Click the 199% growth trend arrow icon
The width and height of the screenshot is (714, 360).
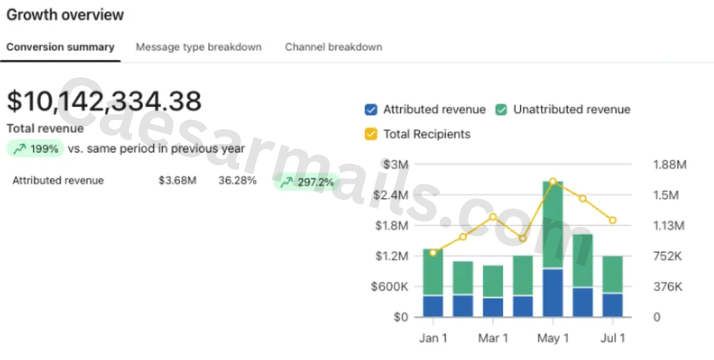click(20, 149)
